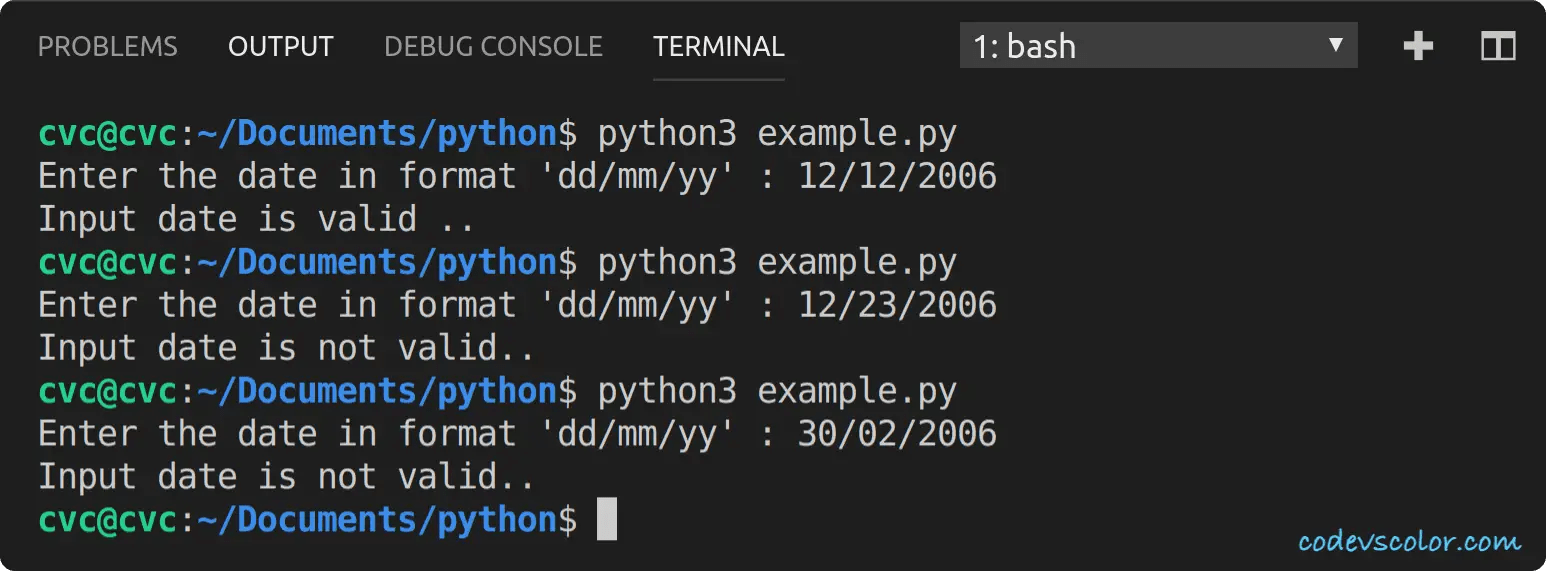Click the line 'Input date is valid ..'

[257, 219]
